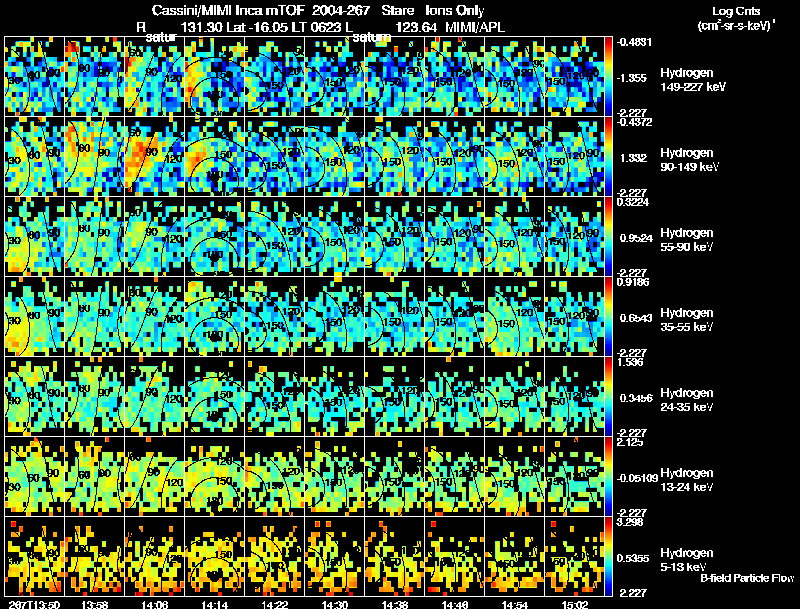Click the 13:58 time label
This screenshot has height=609, width=800.
click(x=94, y=605)
